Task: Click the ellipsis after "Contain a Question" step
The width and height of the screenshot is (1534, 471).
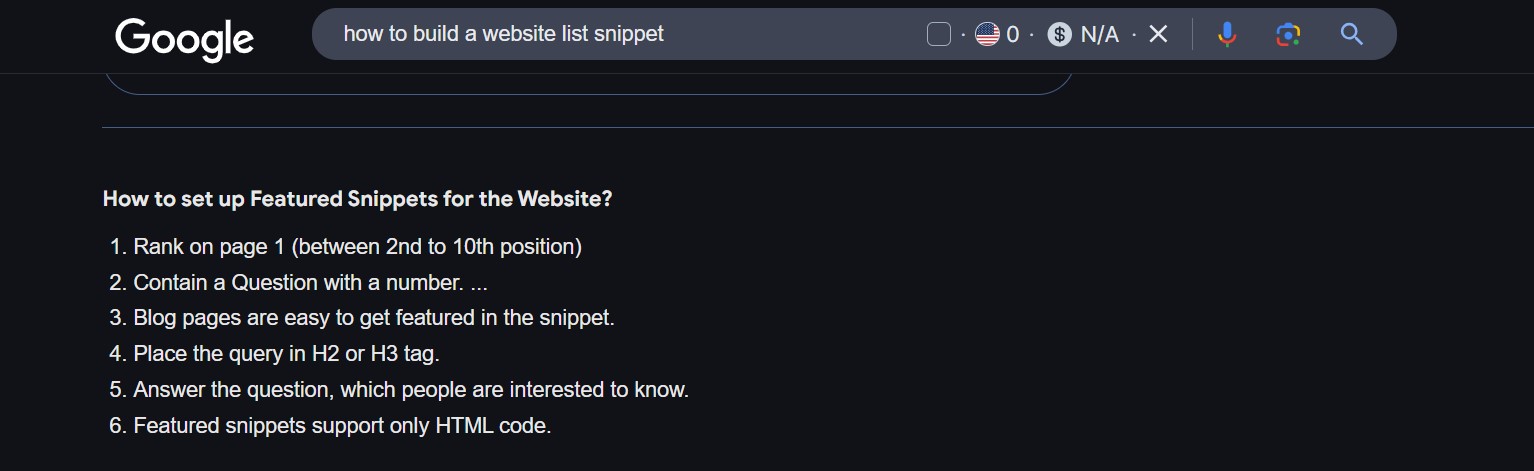Action: [x=478, y=284]
